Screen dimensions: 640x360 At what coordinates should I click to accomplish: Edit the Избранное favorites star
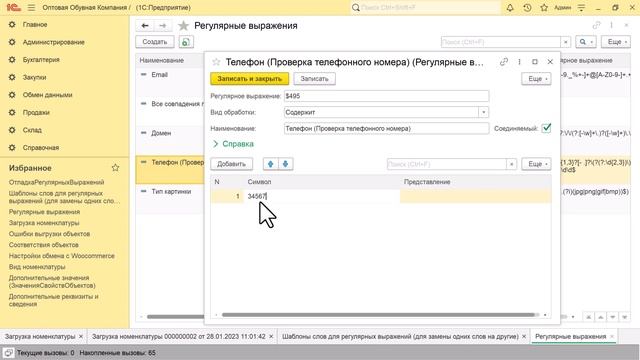116,168
